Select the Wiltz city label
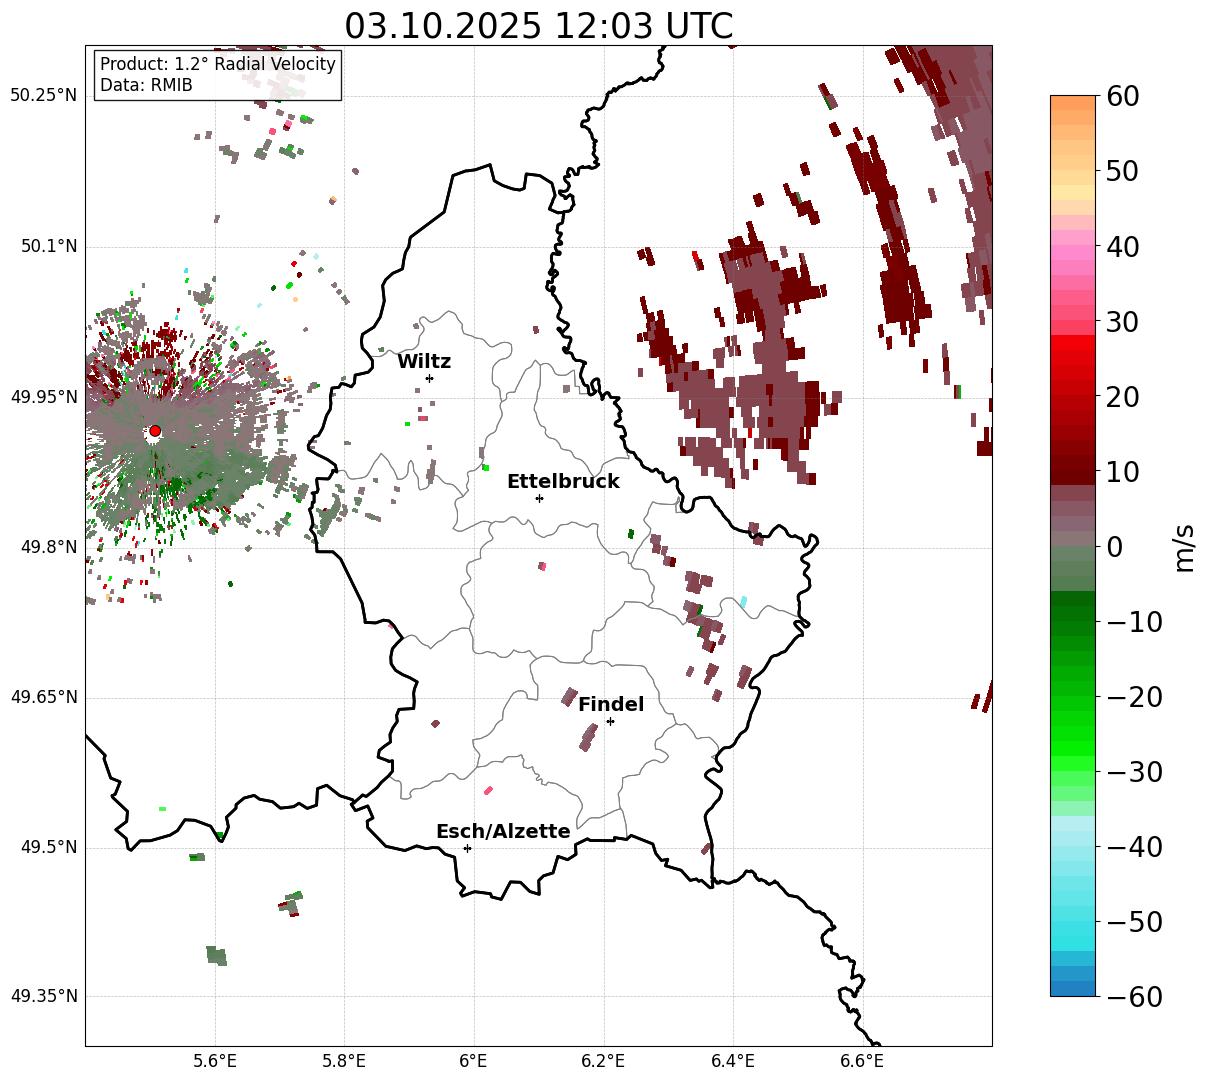The height and width of the screenshot is (1081, 1207). (424, 361)
